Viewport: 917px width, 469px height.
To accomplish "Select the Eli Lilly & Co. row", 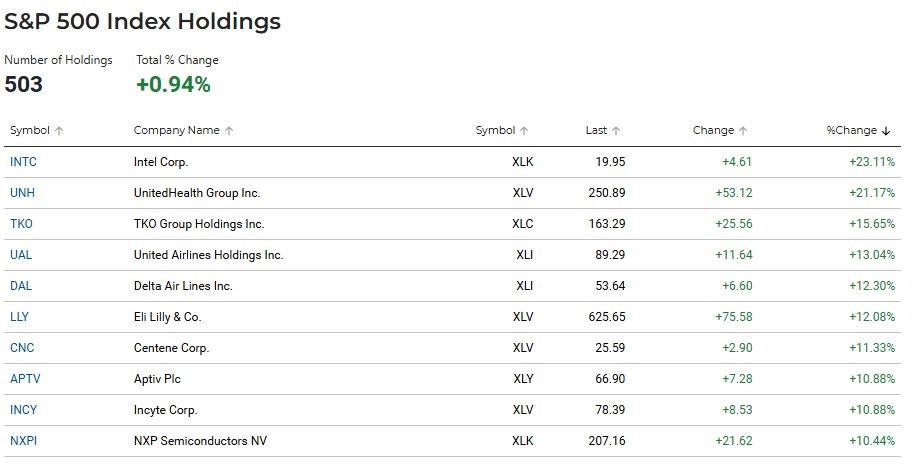I will (452, 317).
